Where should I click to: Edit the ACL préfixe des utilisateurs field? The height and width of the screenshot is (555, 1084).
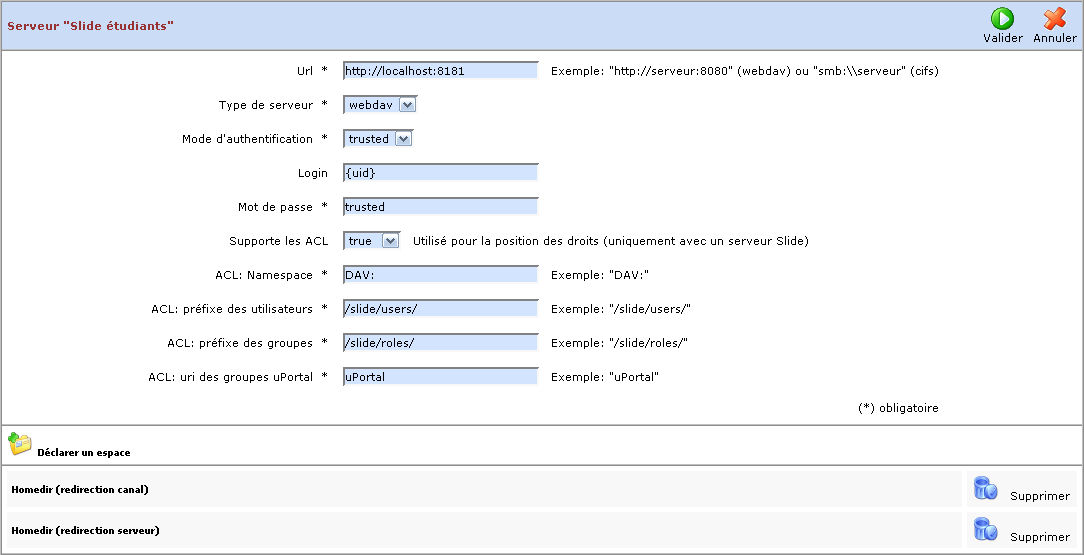(440, 309)
